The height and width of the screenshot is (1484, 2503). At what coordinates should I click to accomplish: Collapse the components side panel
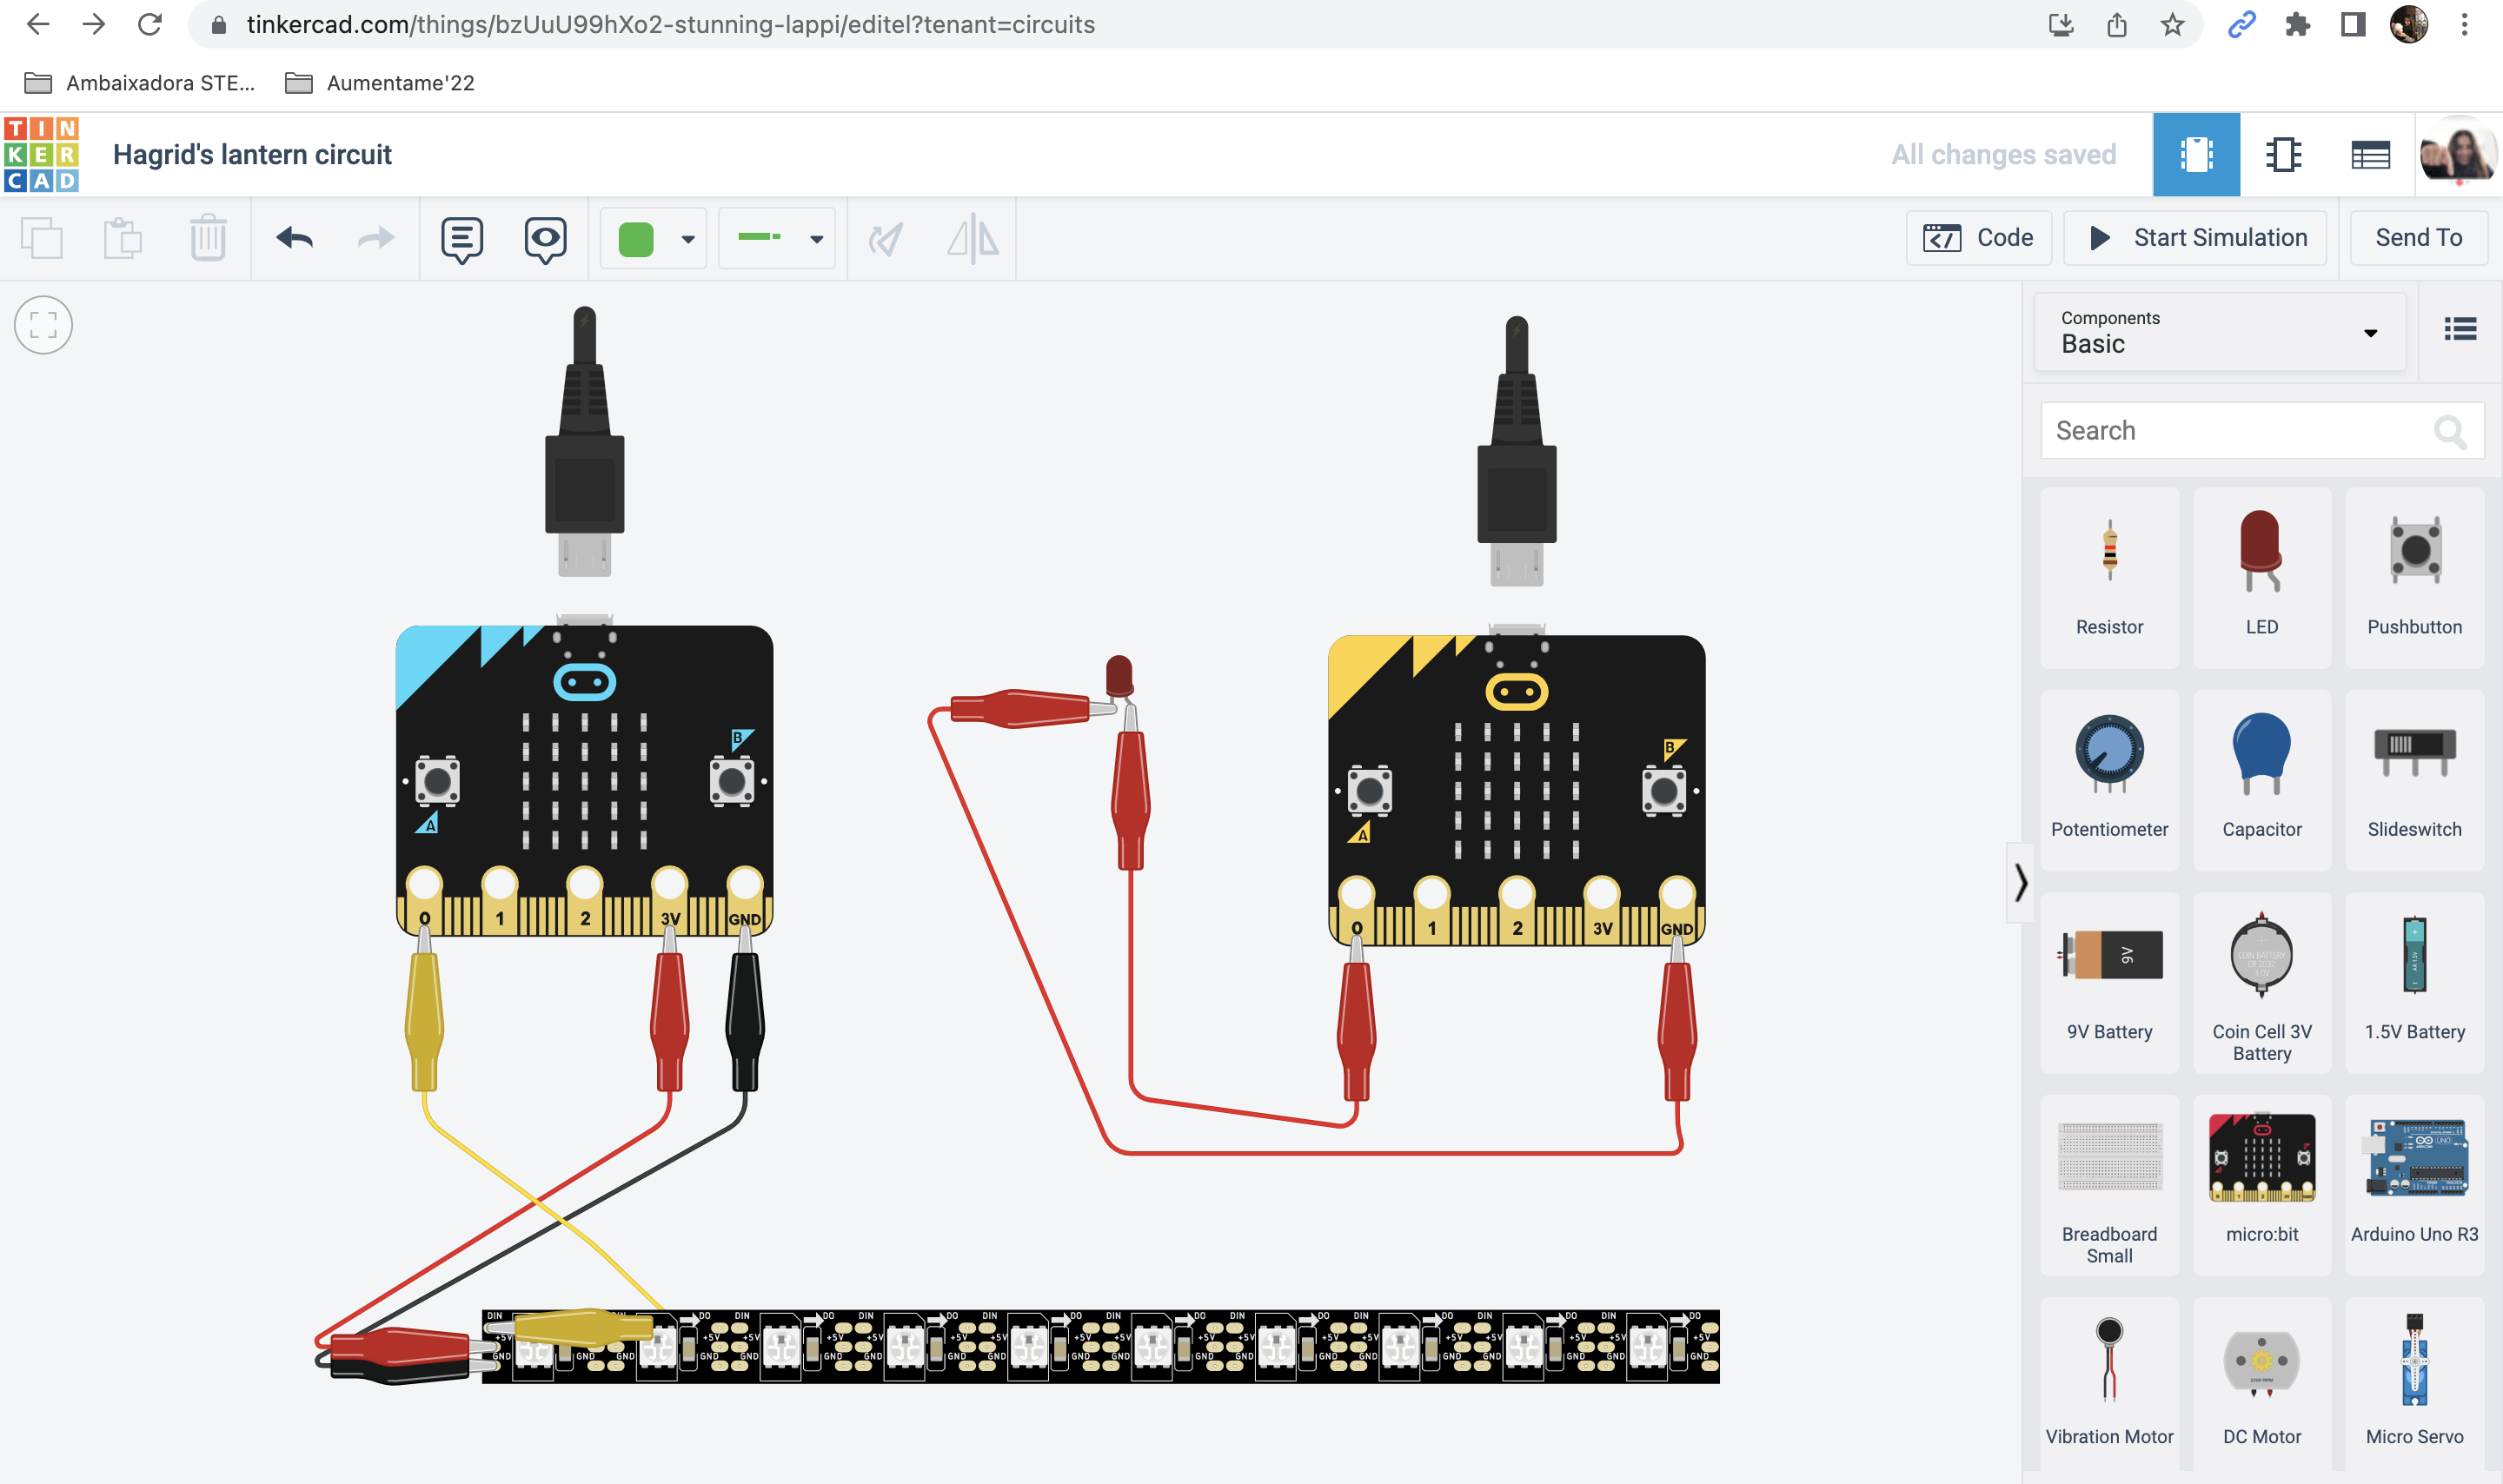click(x=2020, y=882)
